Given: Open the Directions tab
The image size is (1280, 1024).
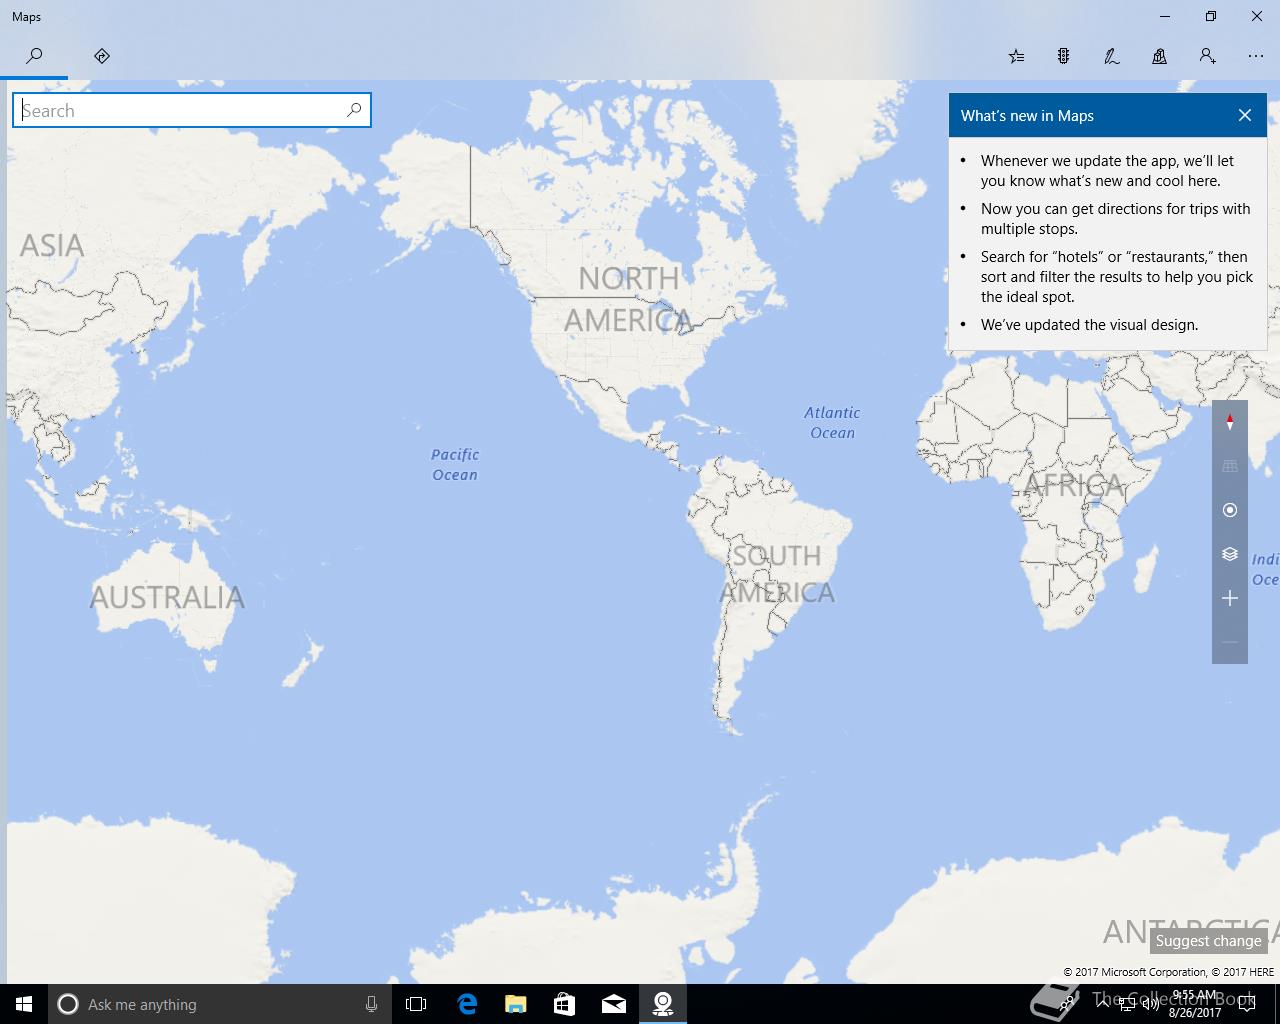Looking at the screenshot, I should [x=102, y=56].
